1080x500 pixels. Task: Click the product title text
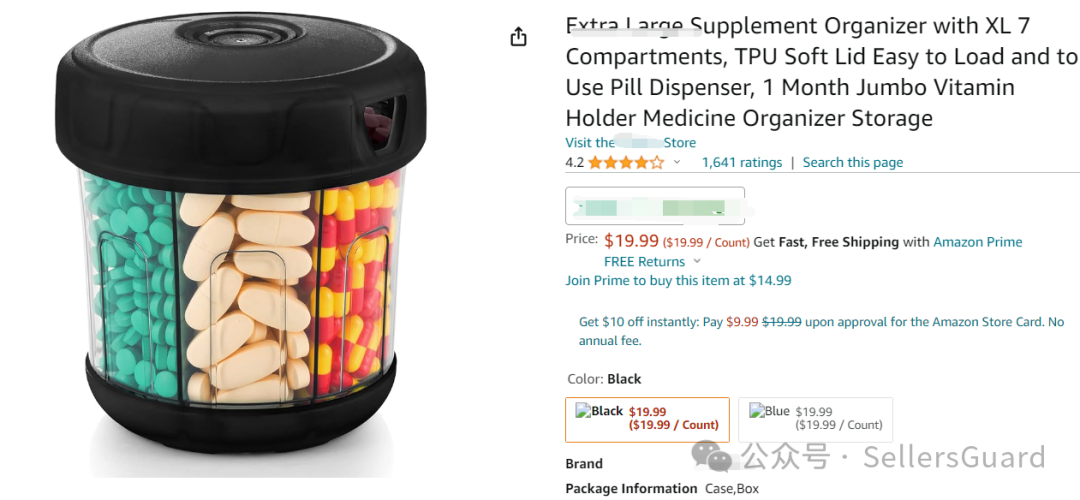[x=820, y=72]
